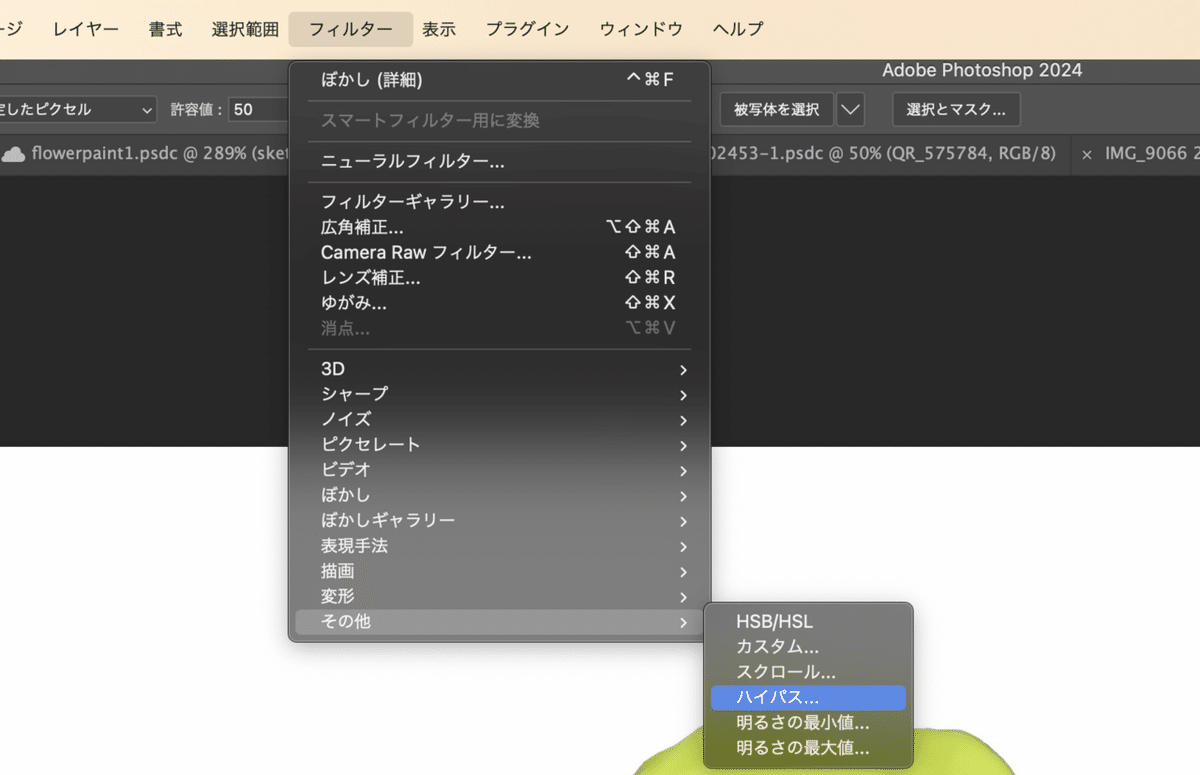This screenshot has height=775, width=1200.
Task: Expand the ビデオ submenu
Action: [499, 470]
